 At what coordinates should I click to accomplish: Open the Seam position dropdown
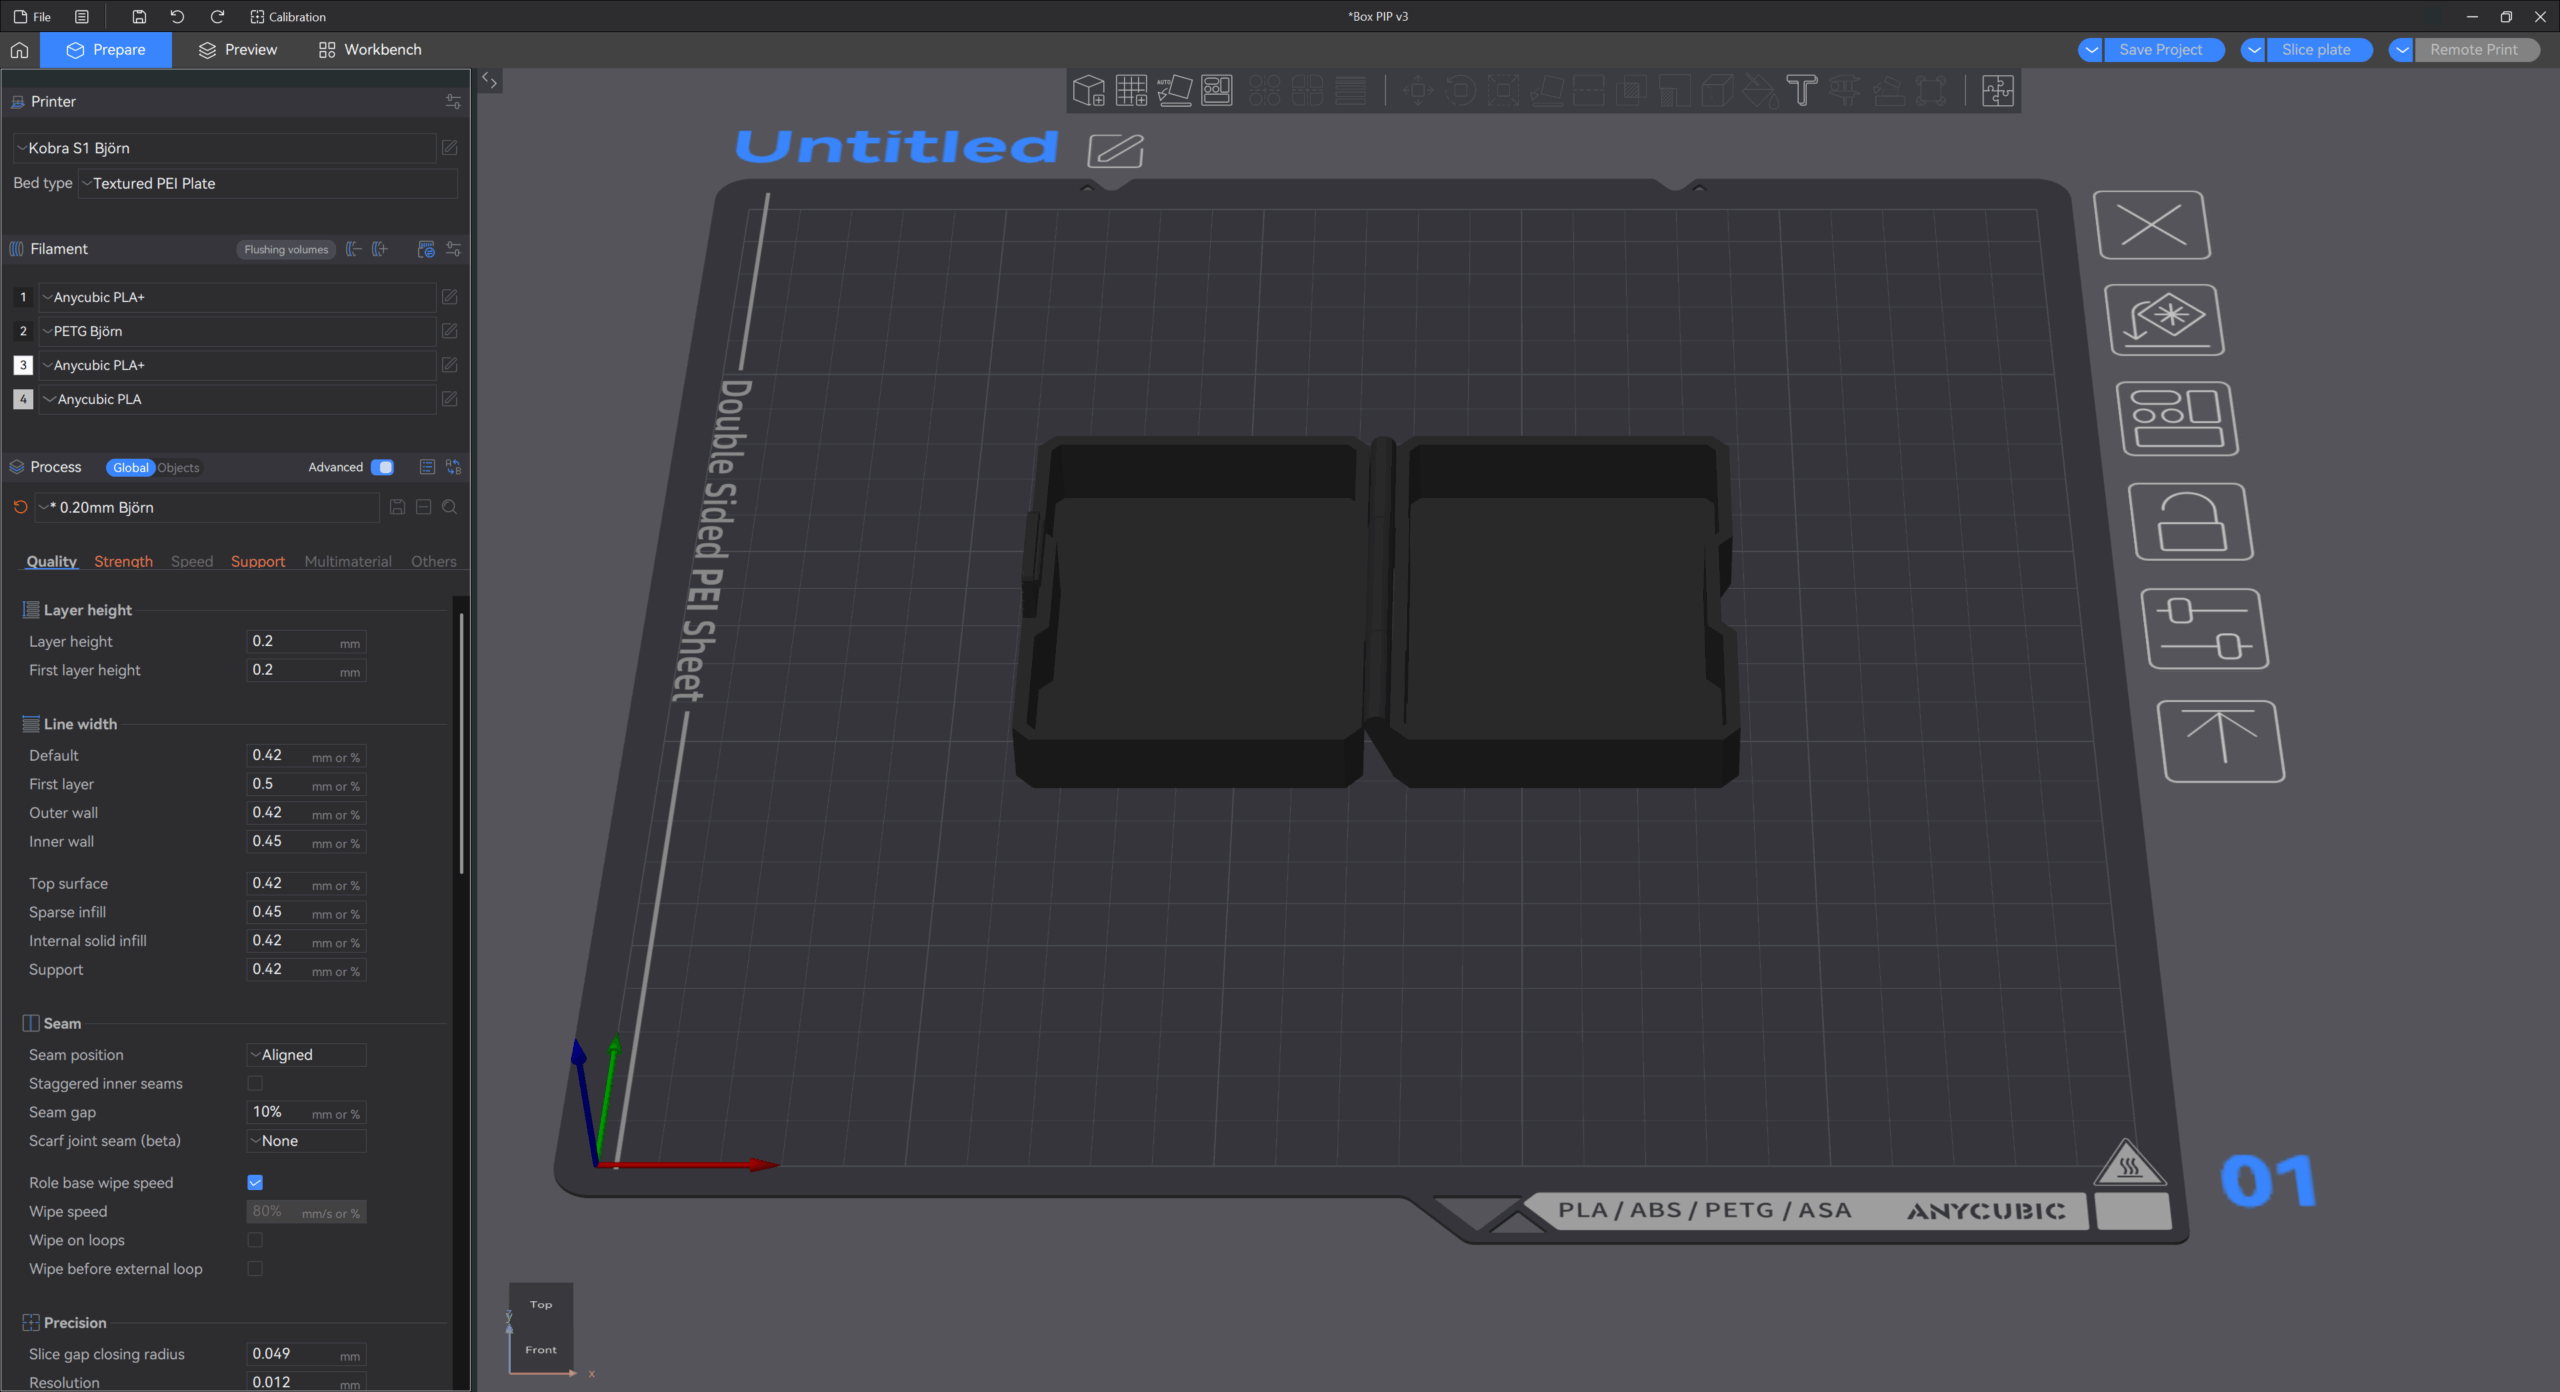pos(306,1055)
